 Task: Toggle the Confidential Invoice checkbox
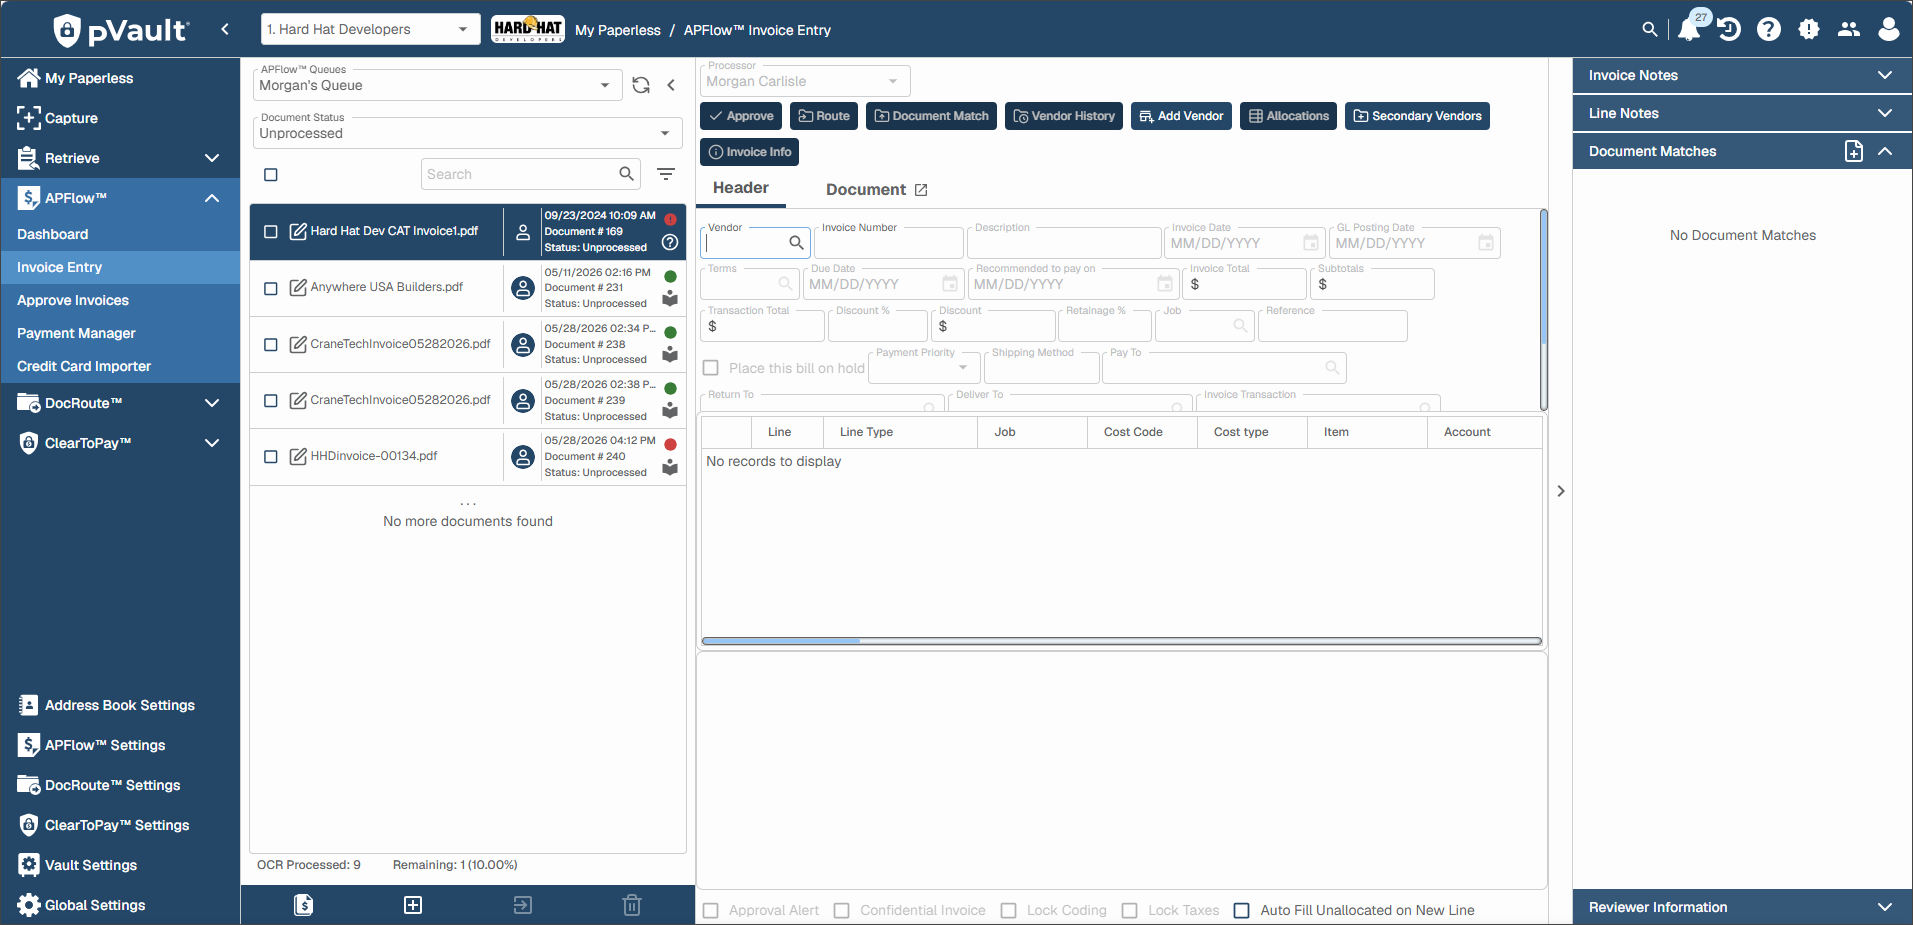[x=842, y=910]
